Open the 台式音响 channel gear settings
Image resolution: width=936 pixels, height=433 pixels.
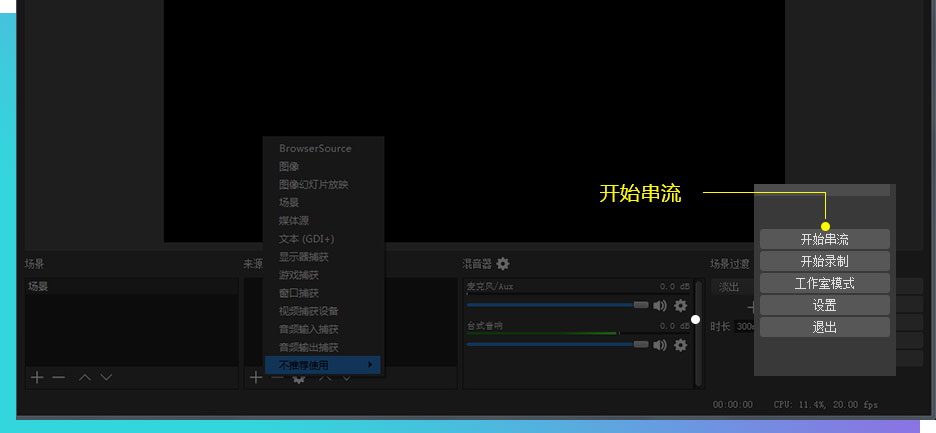681,344
